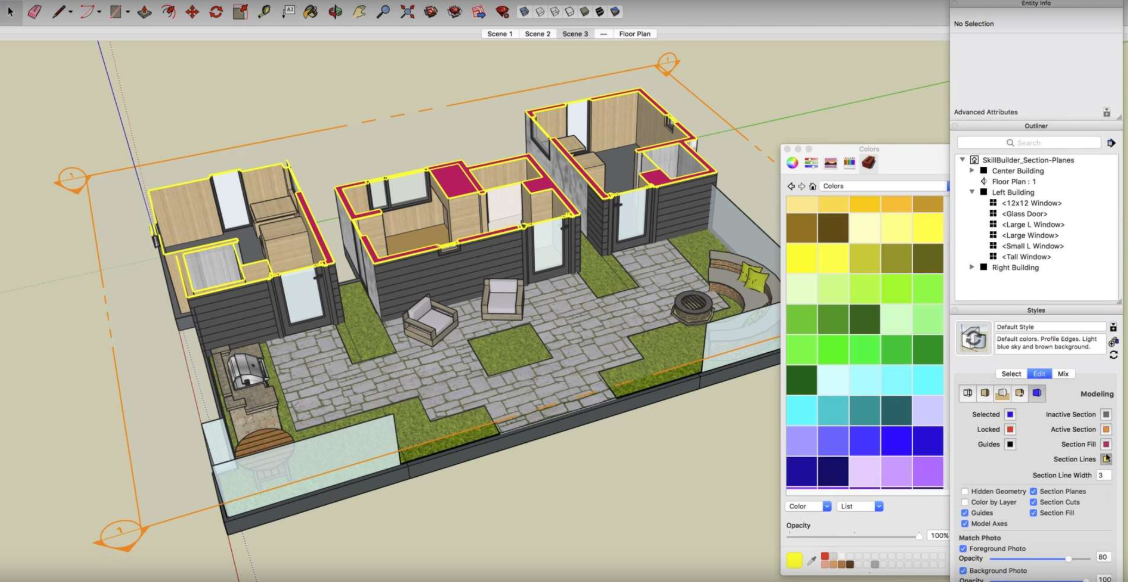
Task: Select the Pencil line tool
Action: point(59,12)
